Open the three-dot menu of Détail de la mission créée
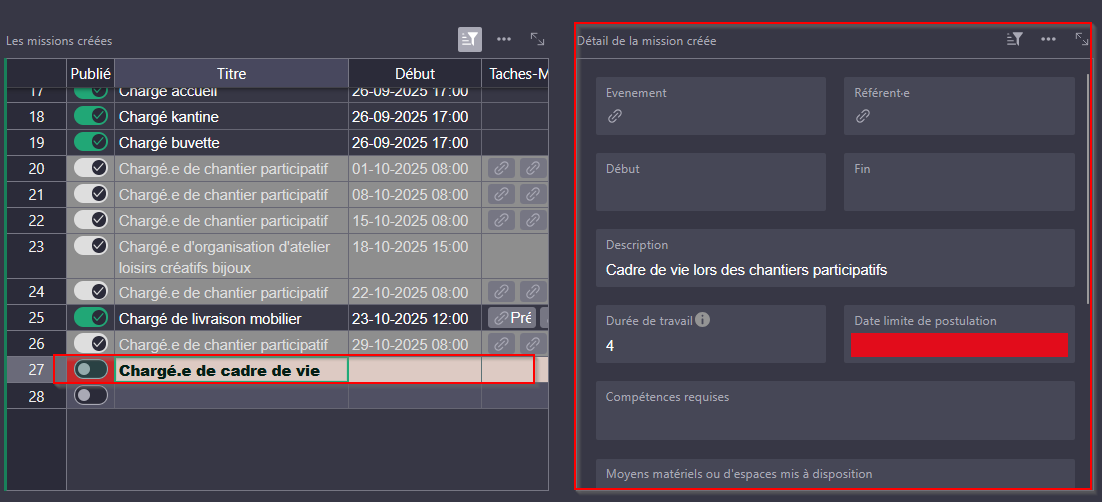Viewport: 1102px width, 502px height. pyautogui.click(x=1048, y=39)
